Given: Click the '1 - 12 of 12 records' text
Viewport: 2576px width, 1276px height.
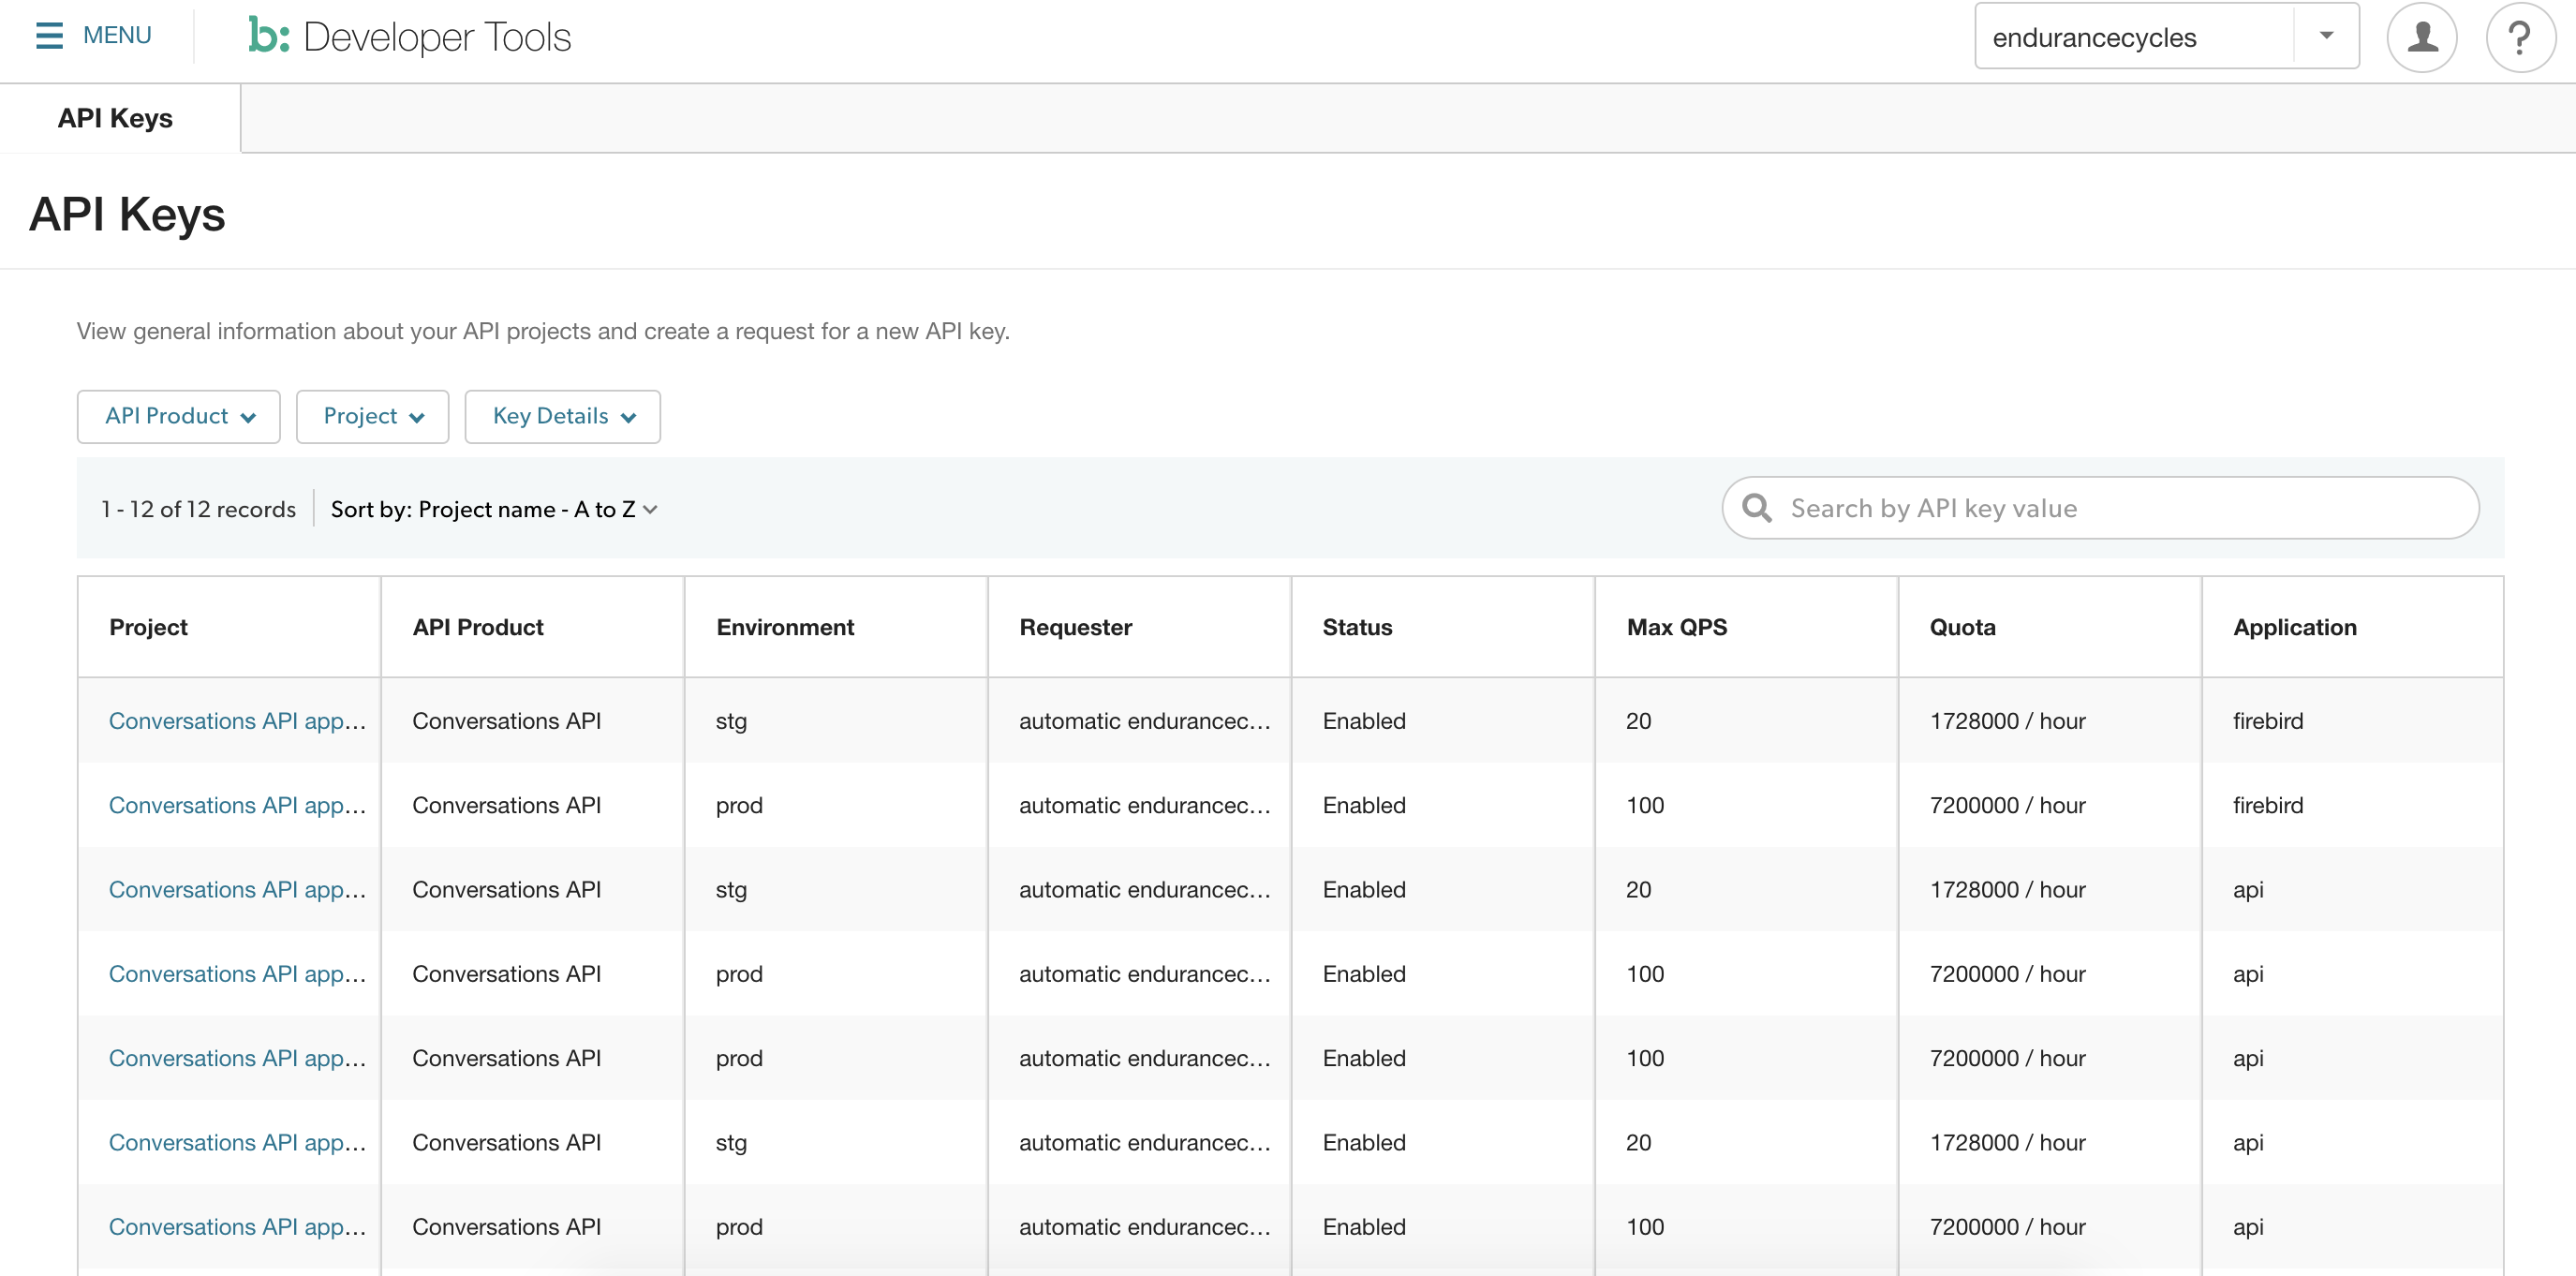Looking at the screenshot, I should click(198, 509).
